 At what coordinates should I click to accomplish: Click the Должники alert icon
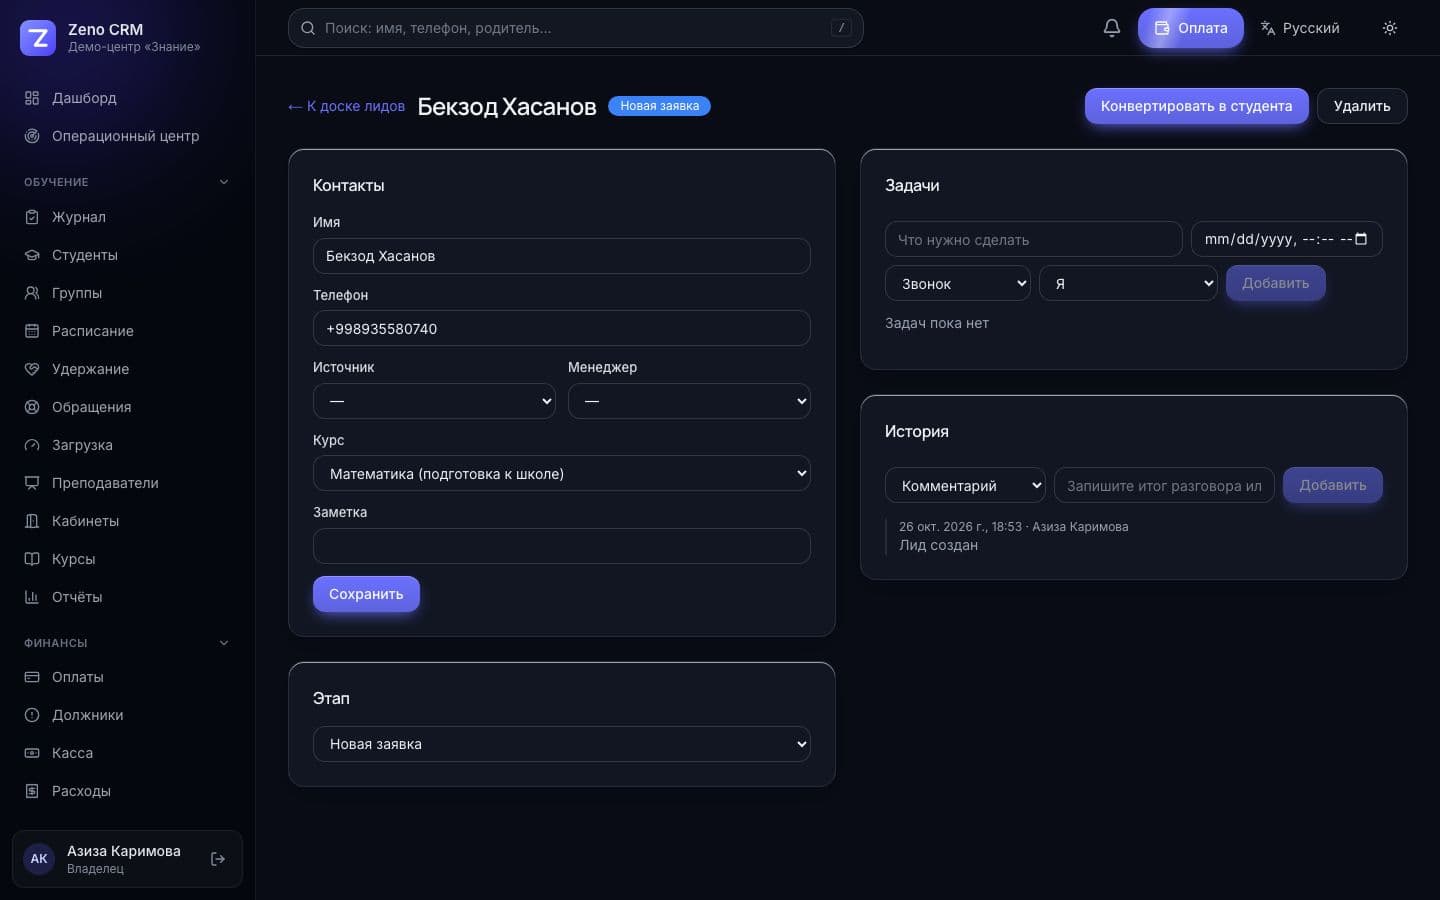[x=32, y=715]
